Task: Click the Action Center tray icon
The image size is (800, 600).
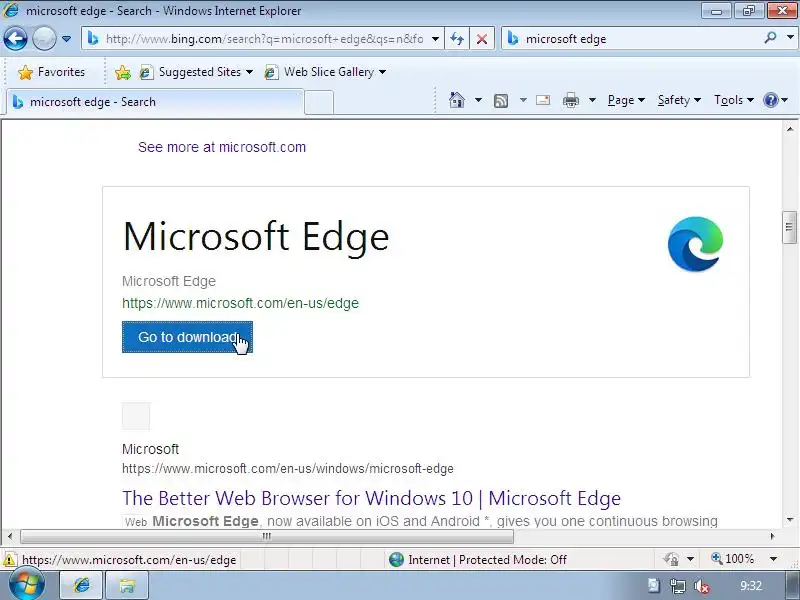Action: click(x=654, y=586)
